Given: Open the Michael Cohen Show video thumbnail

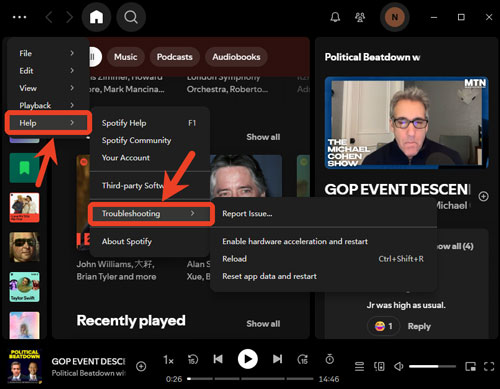Looking at the screenshot, I should pos(406,122).
